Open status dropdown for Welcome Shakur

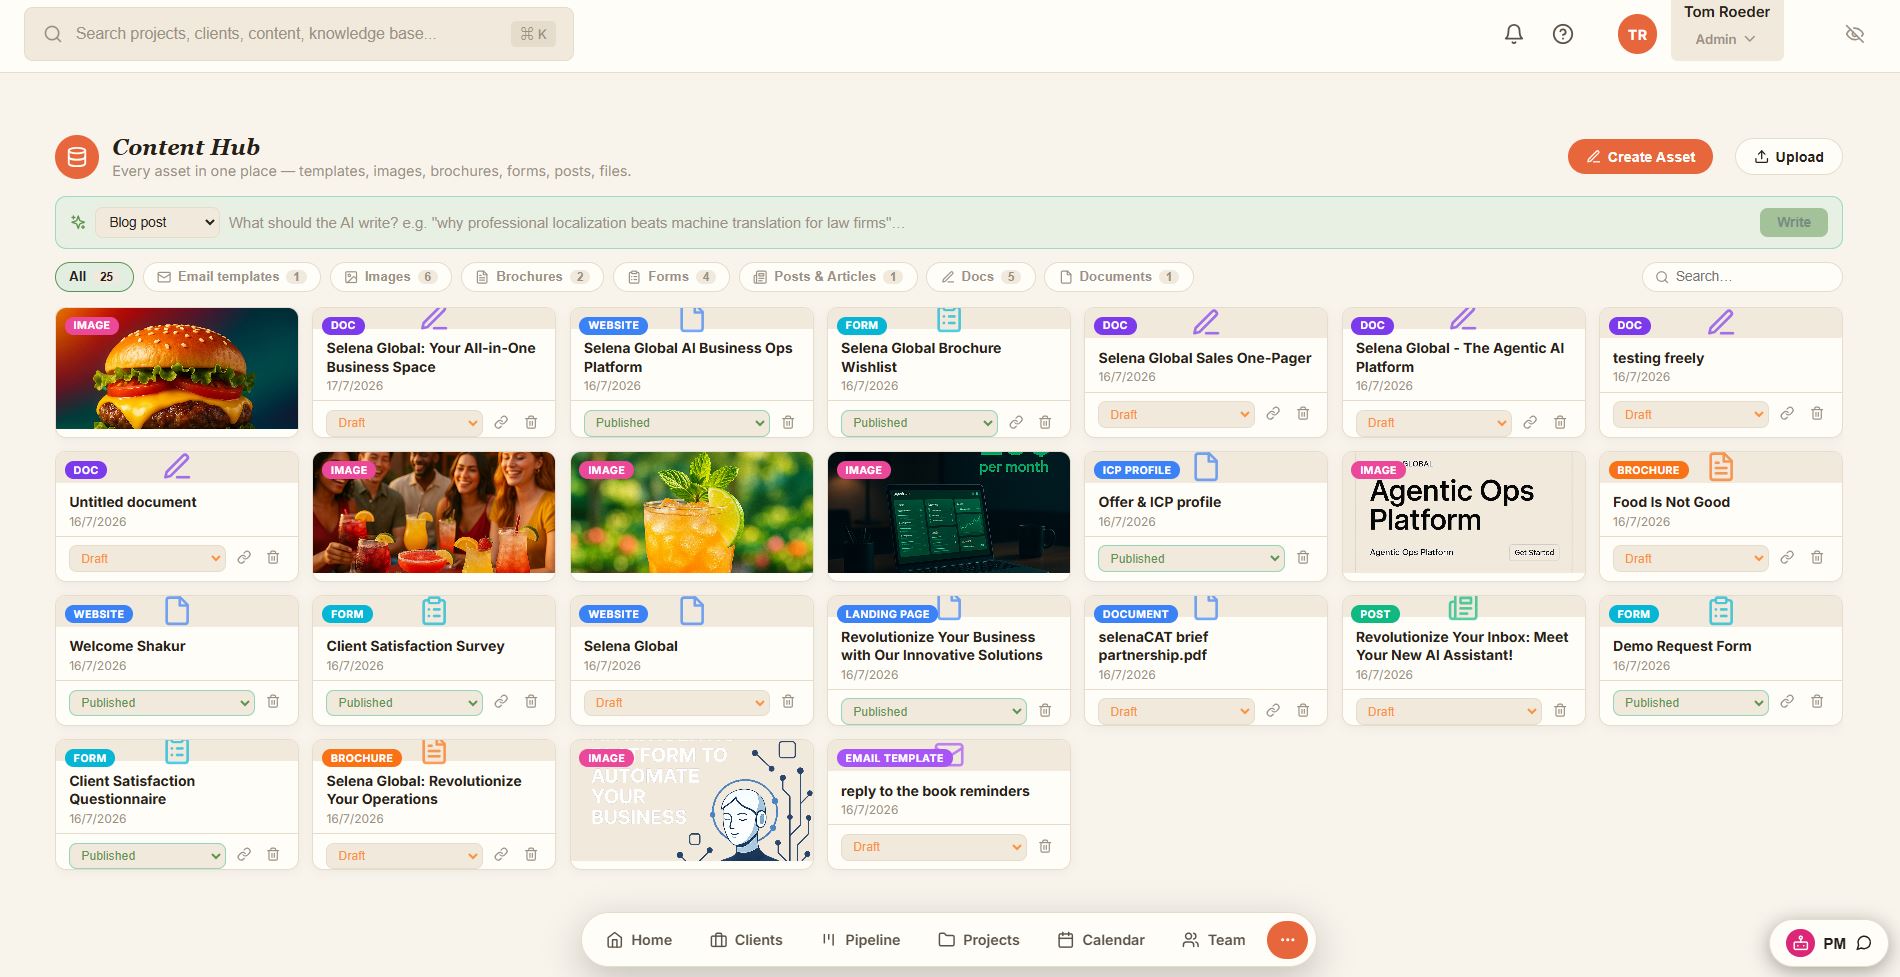(x=162, y=702)
